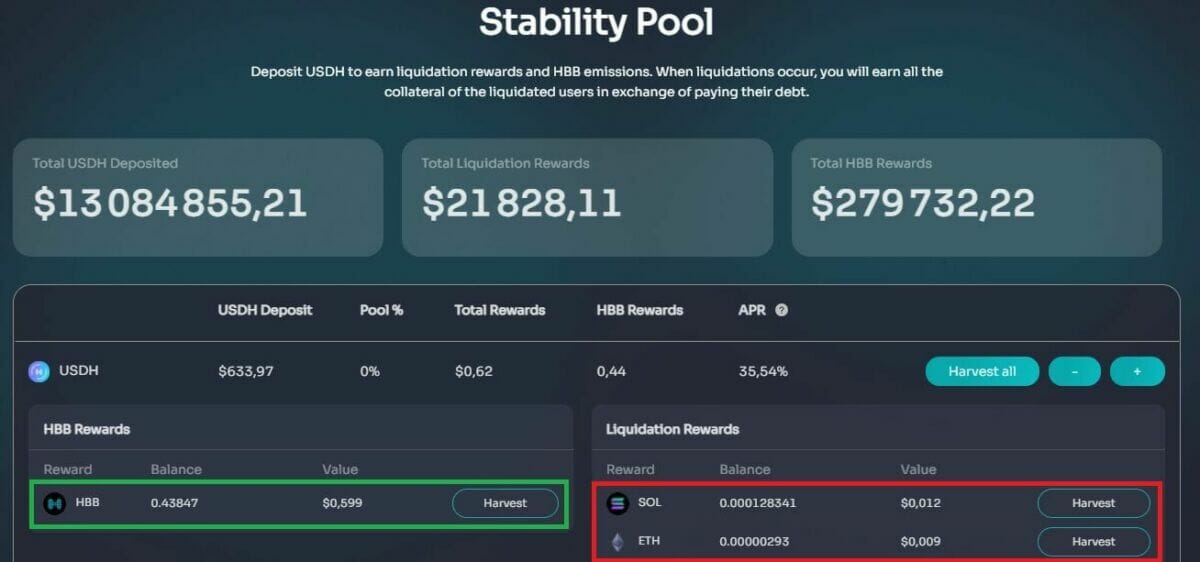Screen dimensions: 1200x562
Task: Click the Pool % column header
Action: point(381,310)
